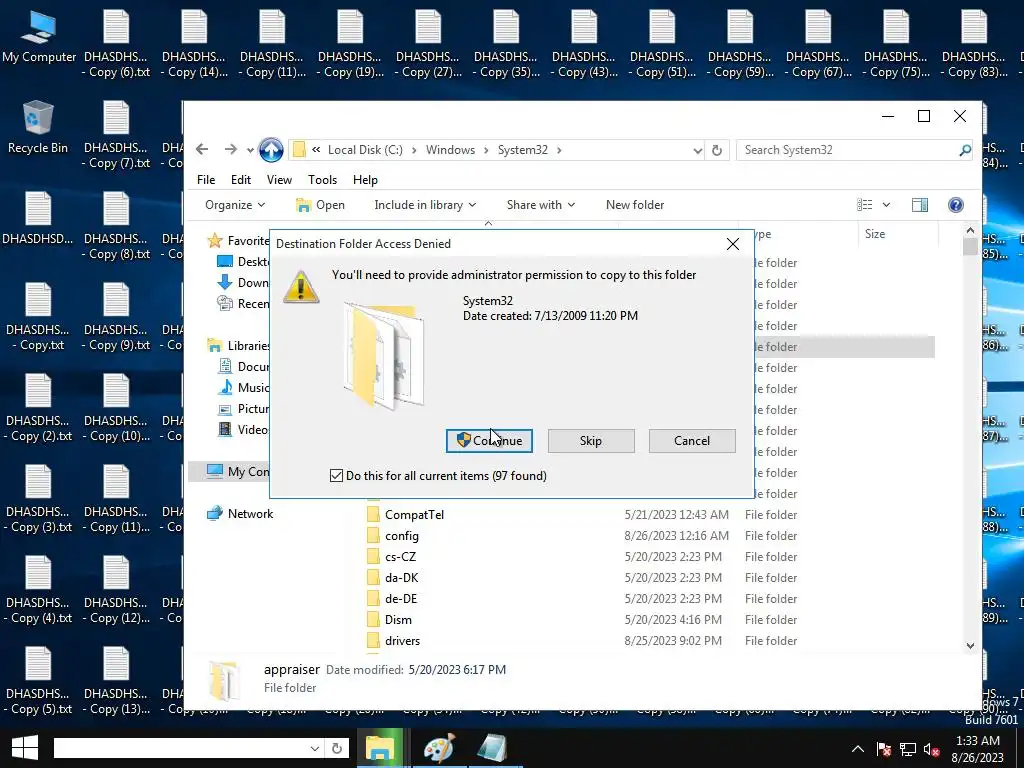Click the Up one level blue arrow
1024x768 pixels.
pyautogui.click(x=271, y=150)
